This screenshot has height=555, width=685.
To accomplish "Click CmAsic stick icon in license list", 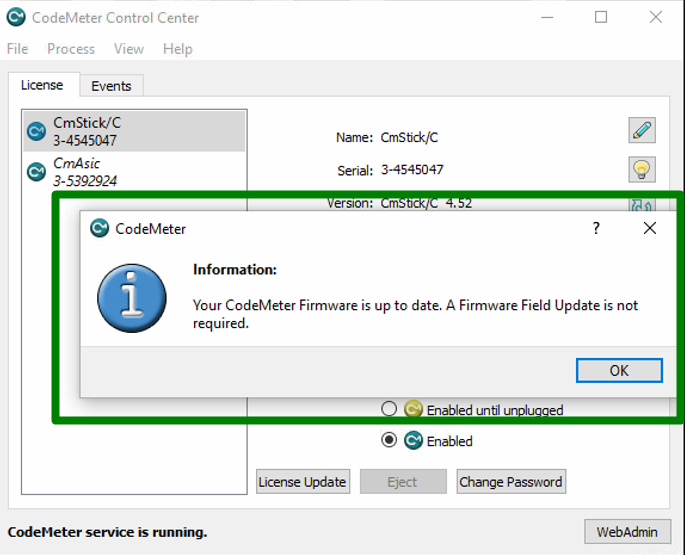I will click(36, 172).
